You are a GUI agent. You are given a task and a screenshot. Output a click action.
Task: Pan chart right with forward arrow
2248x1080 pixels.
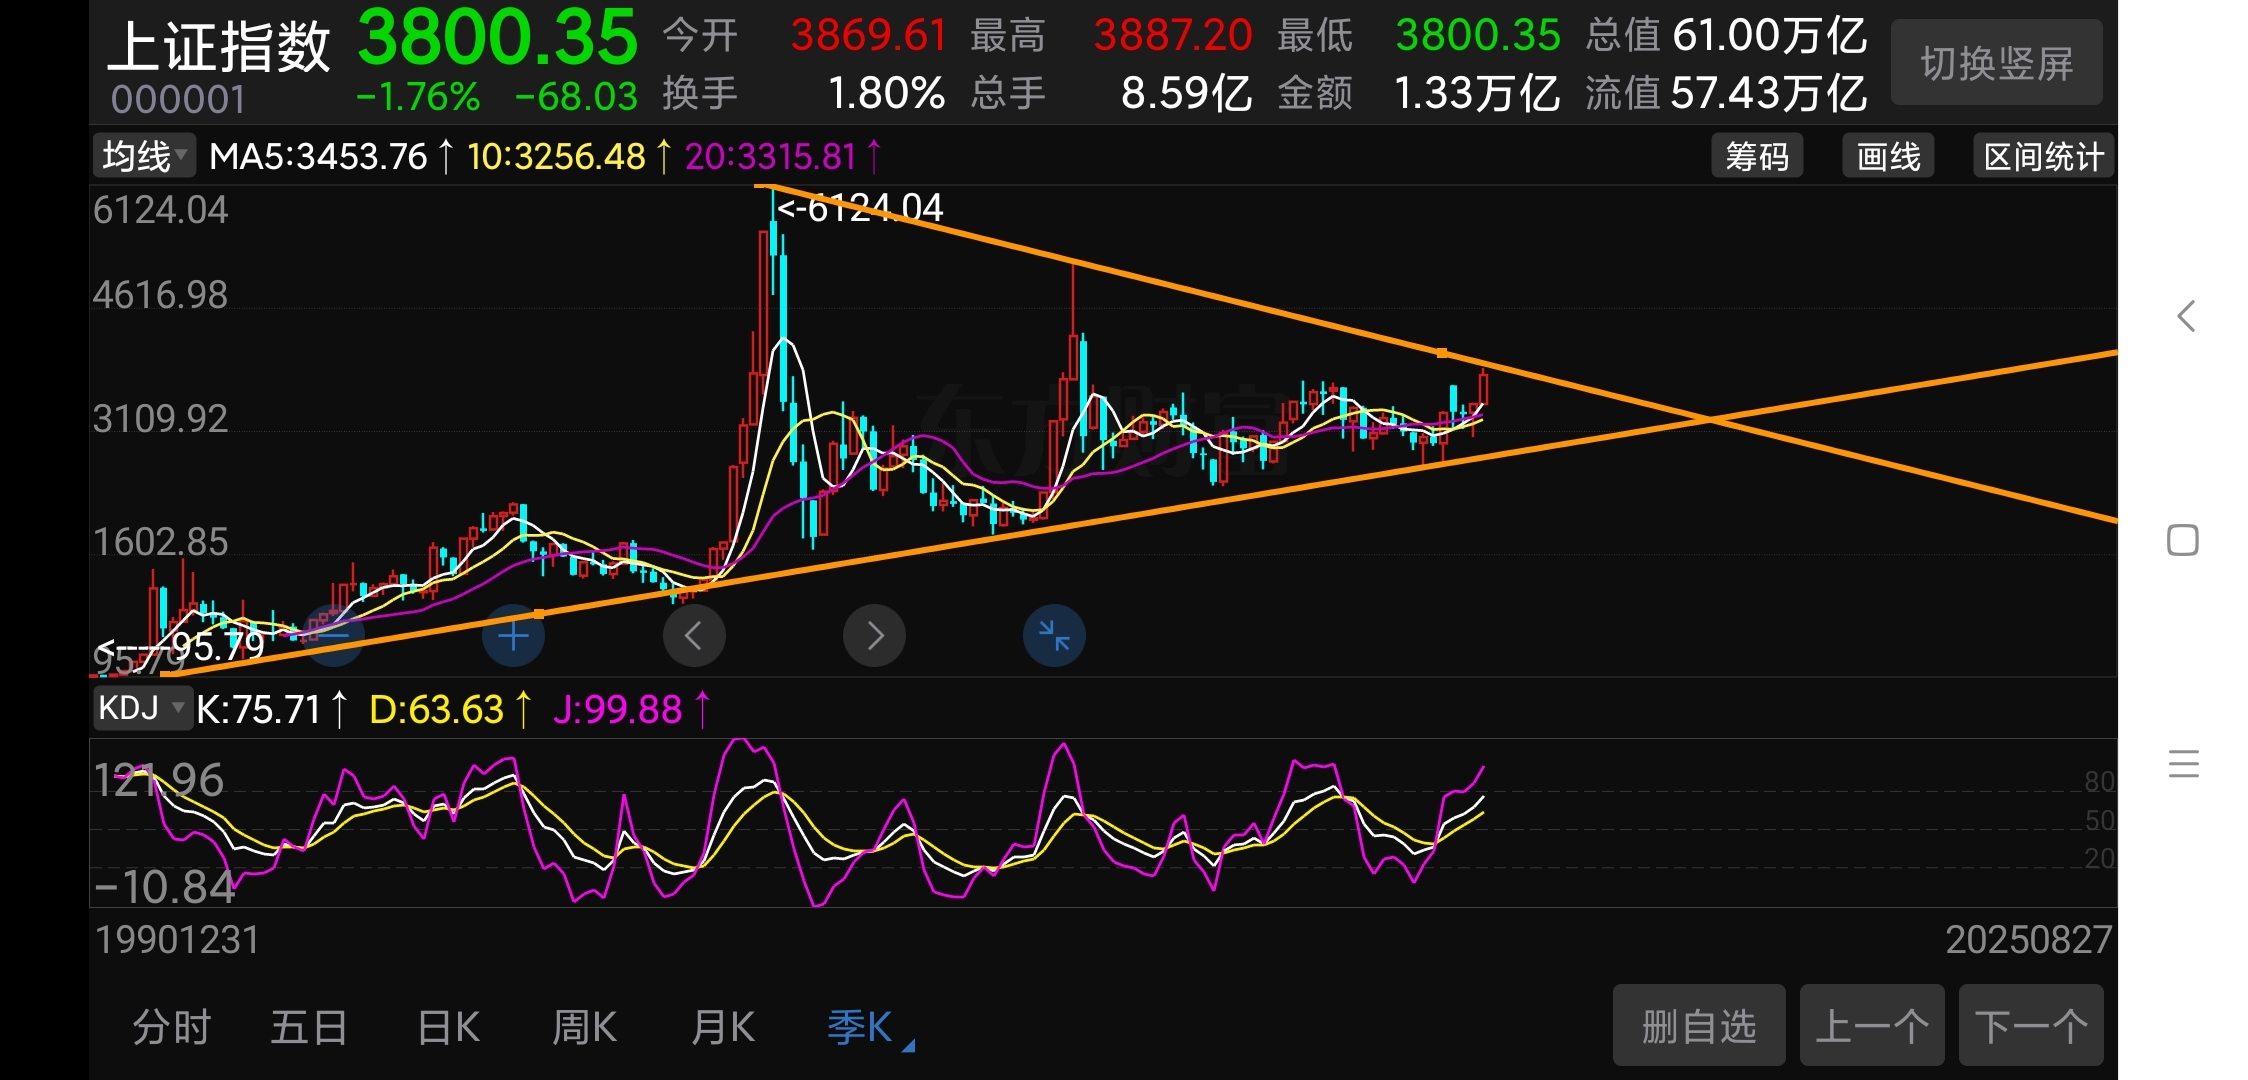pos(874,635)
